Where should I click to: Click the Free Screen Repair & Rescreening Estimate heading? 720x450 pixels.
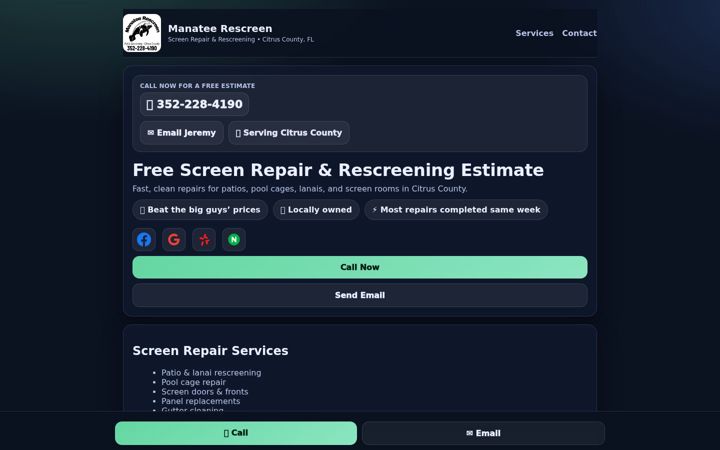[338, 170]
